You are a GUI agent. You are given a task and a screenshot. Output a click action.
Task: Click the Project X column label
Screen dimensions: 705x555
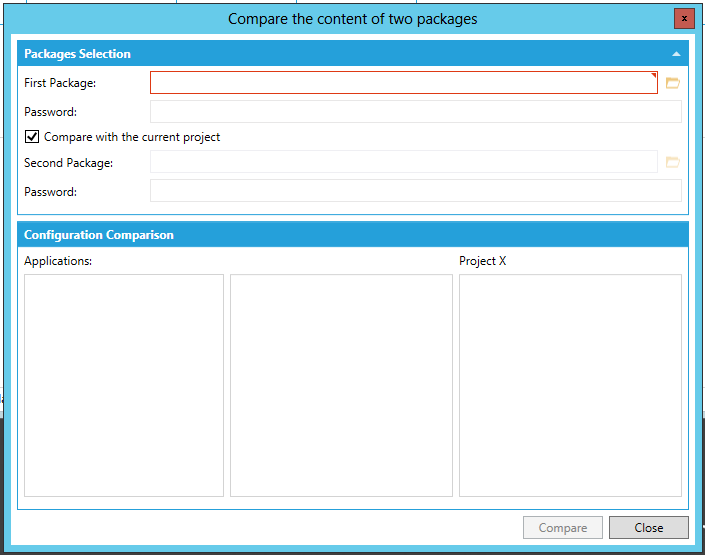[x=483, y=261]
